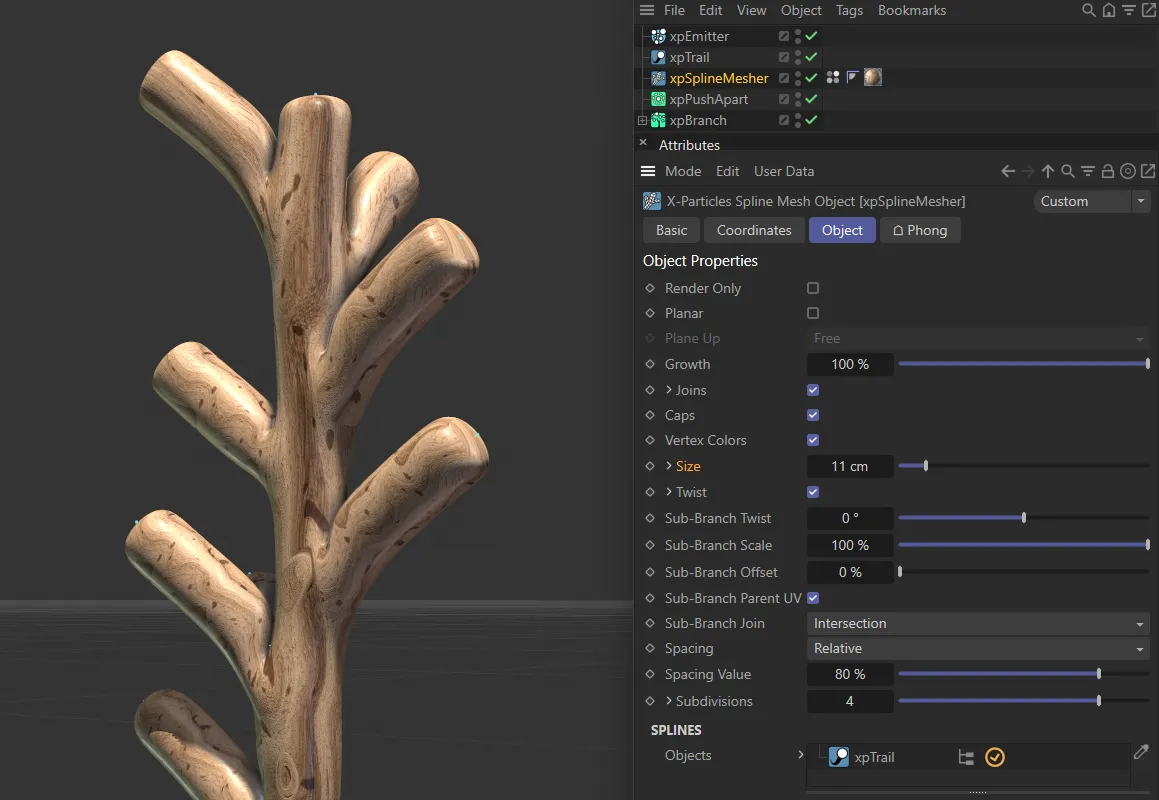
Task: Toggle the Planar checkbox
Action: (813, 313)
